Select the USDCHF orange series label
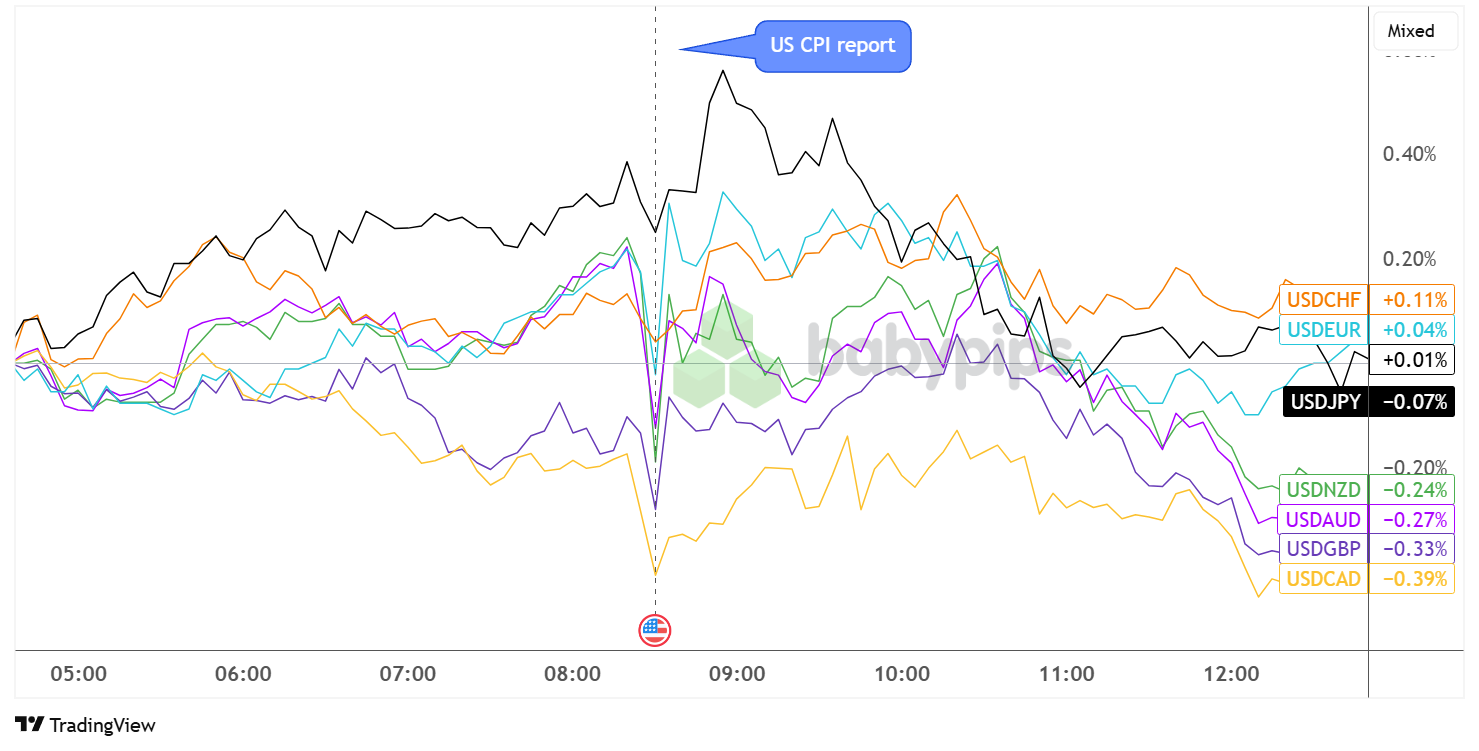The image size is (1479, 751). pyautogui.click(x=1323, y=299)
